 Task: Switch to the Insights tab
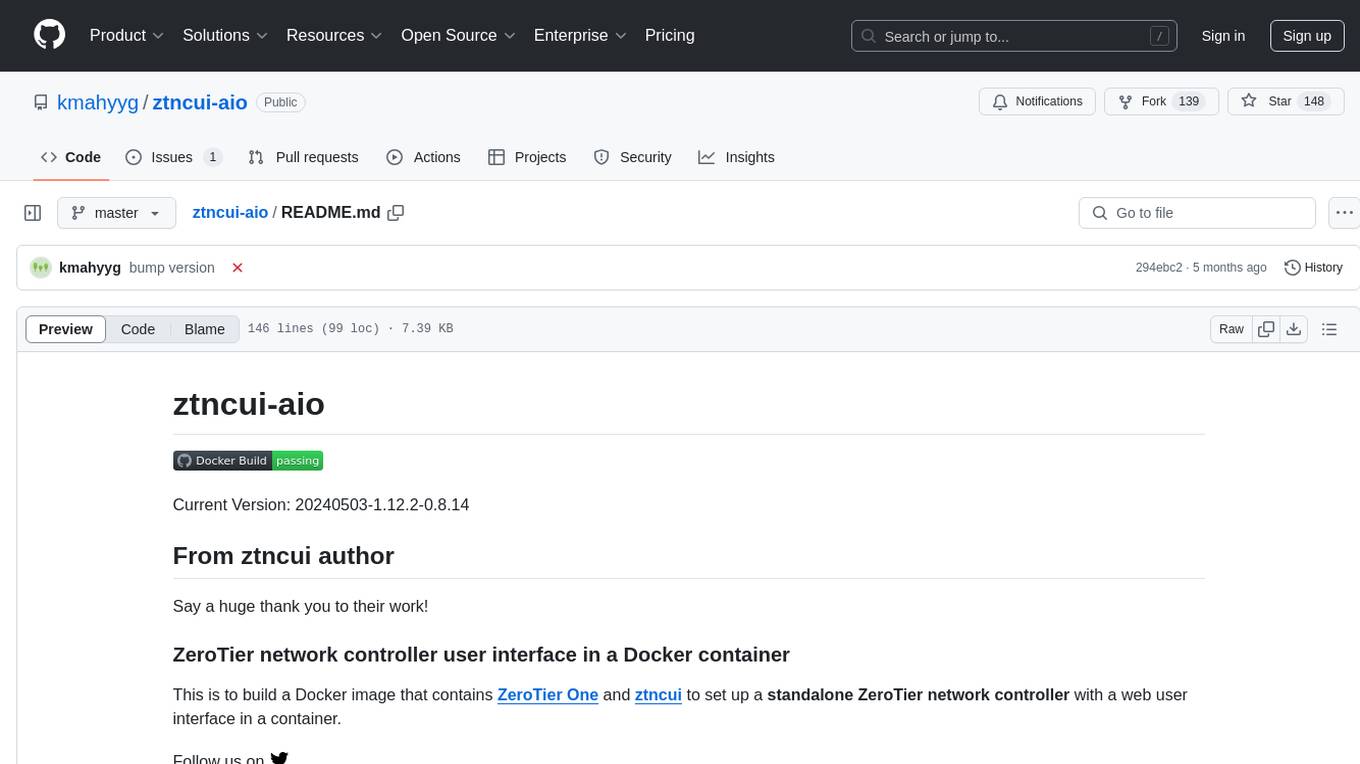(x=736, y=157)
